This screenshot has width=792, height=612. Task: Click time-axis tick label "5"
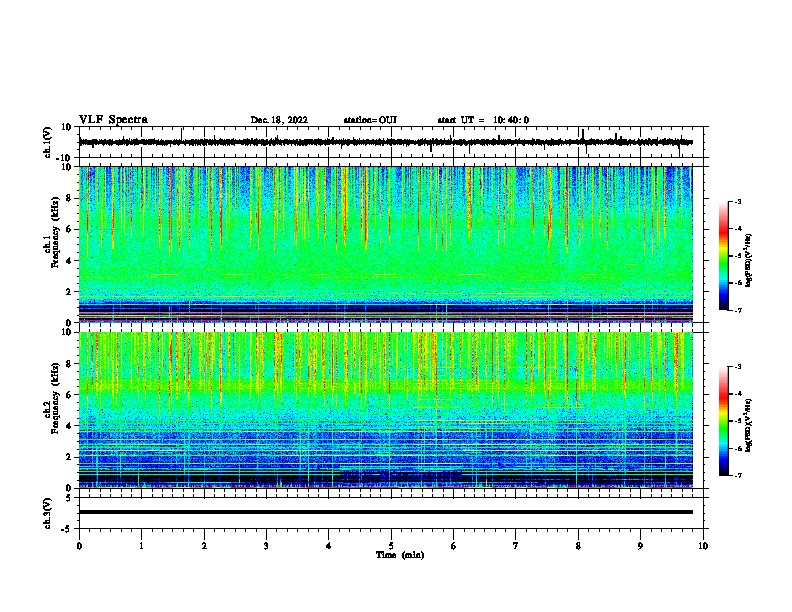[391, 546]
